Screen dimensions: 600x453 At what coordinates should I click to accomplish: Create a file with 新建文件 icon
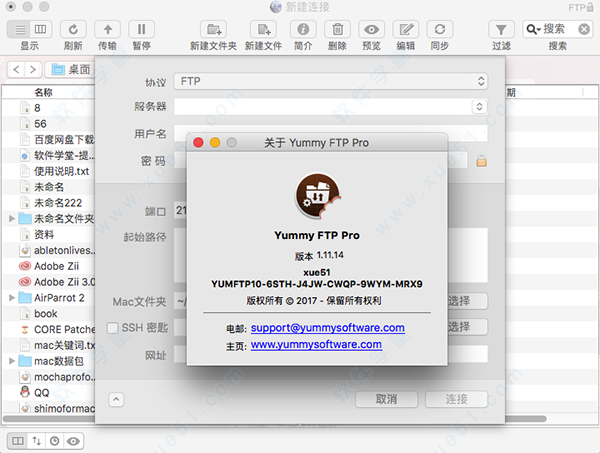263,29
